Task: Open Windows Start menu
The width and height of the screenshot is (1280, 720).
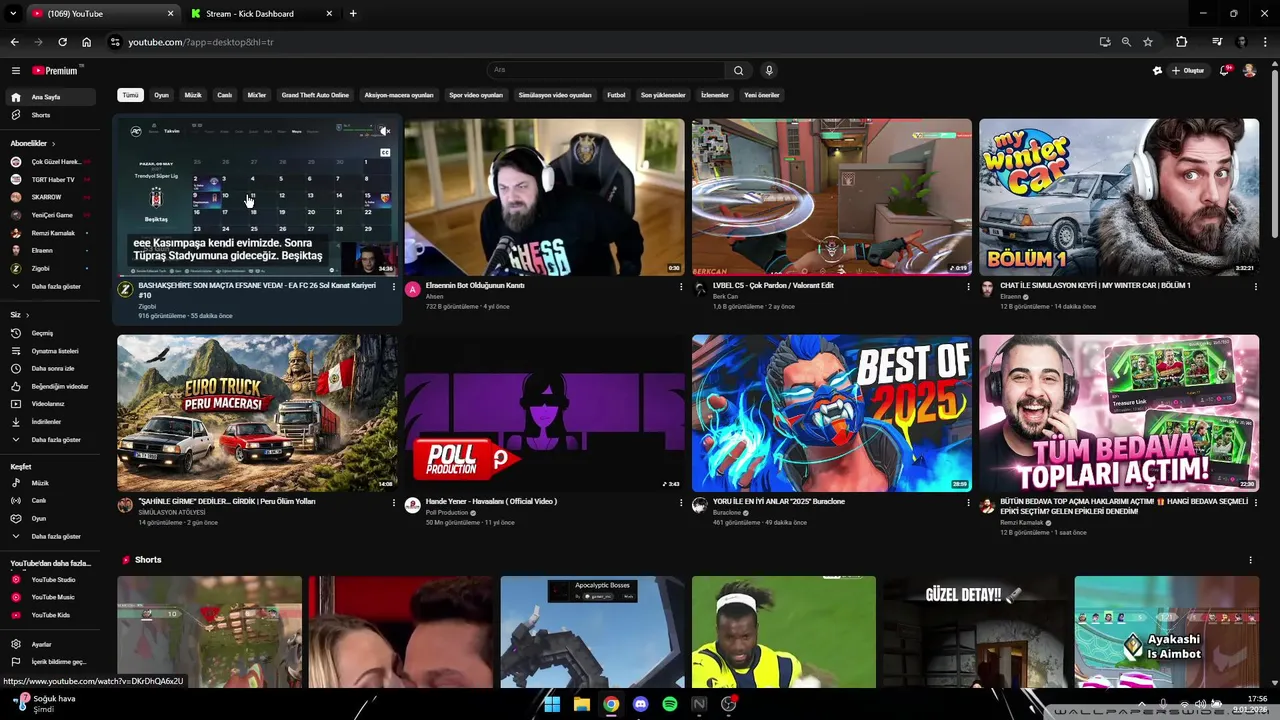Action: coord(552,704)
